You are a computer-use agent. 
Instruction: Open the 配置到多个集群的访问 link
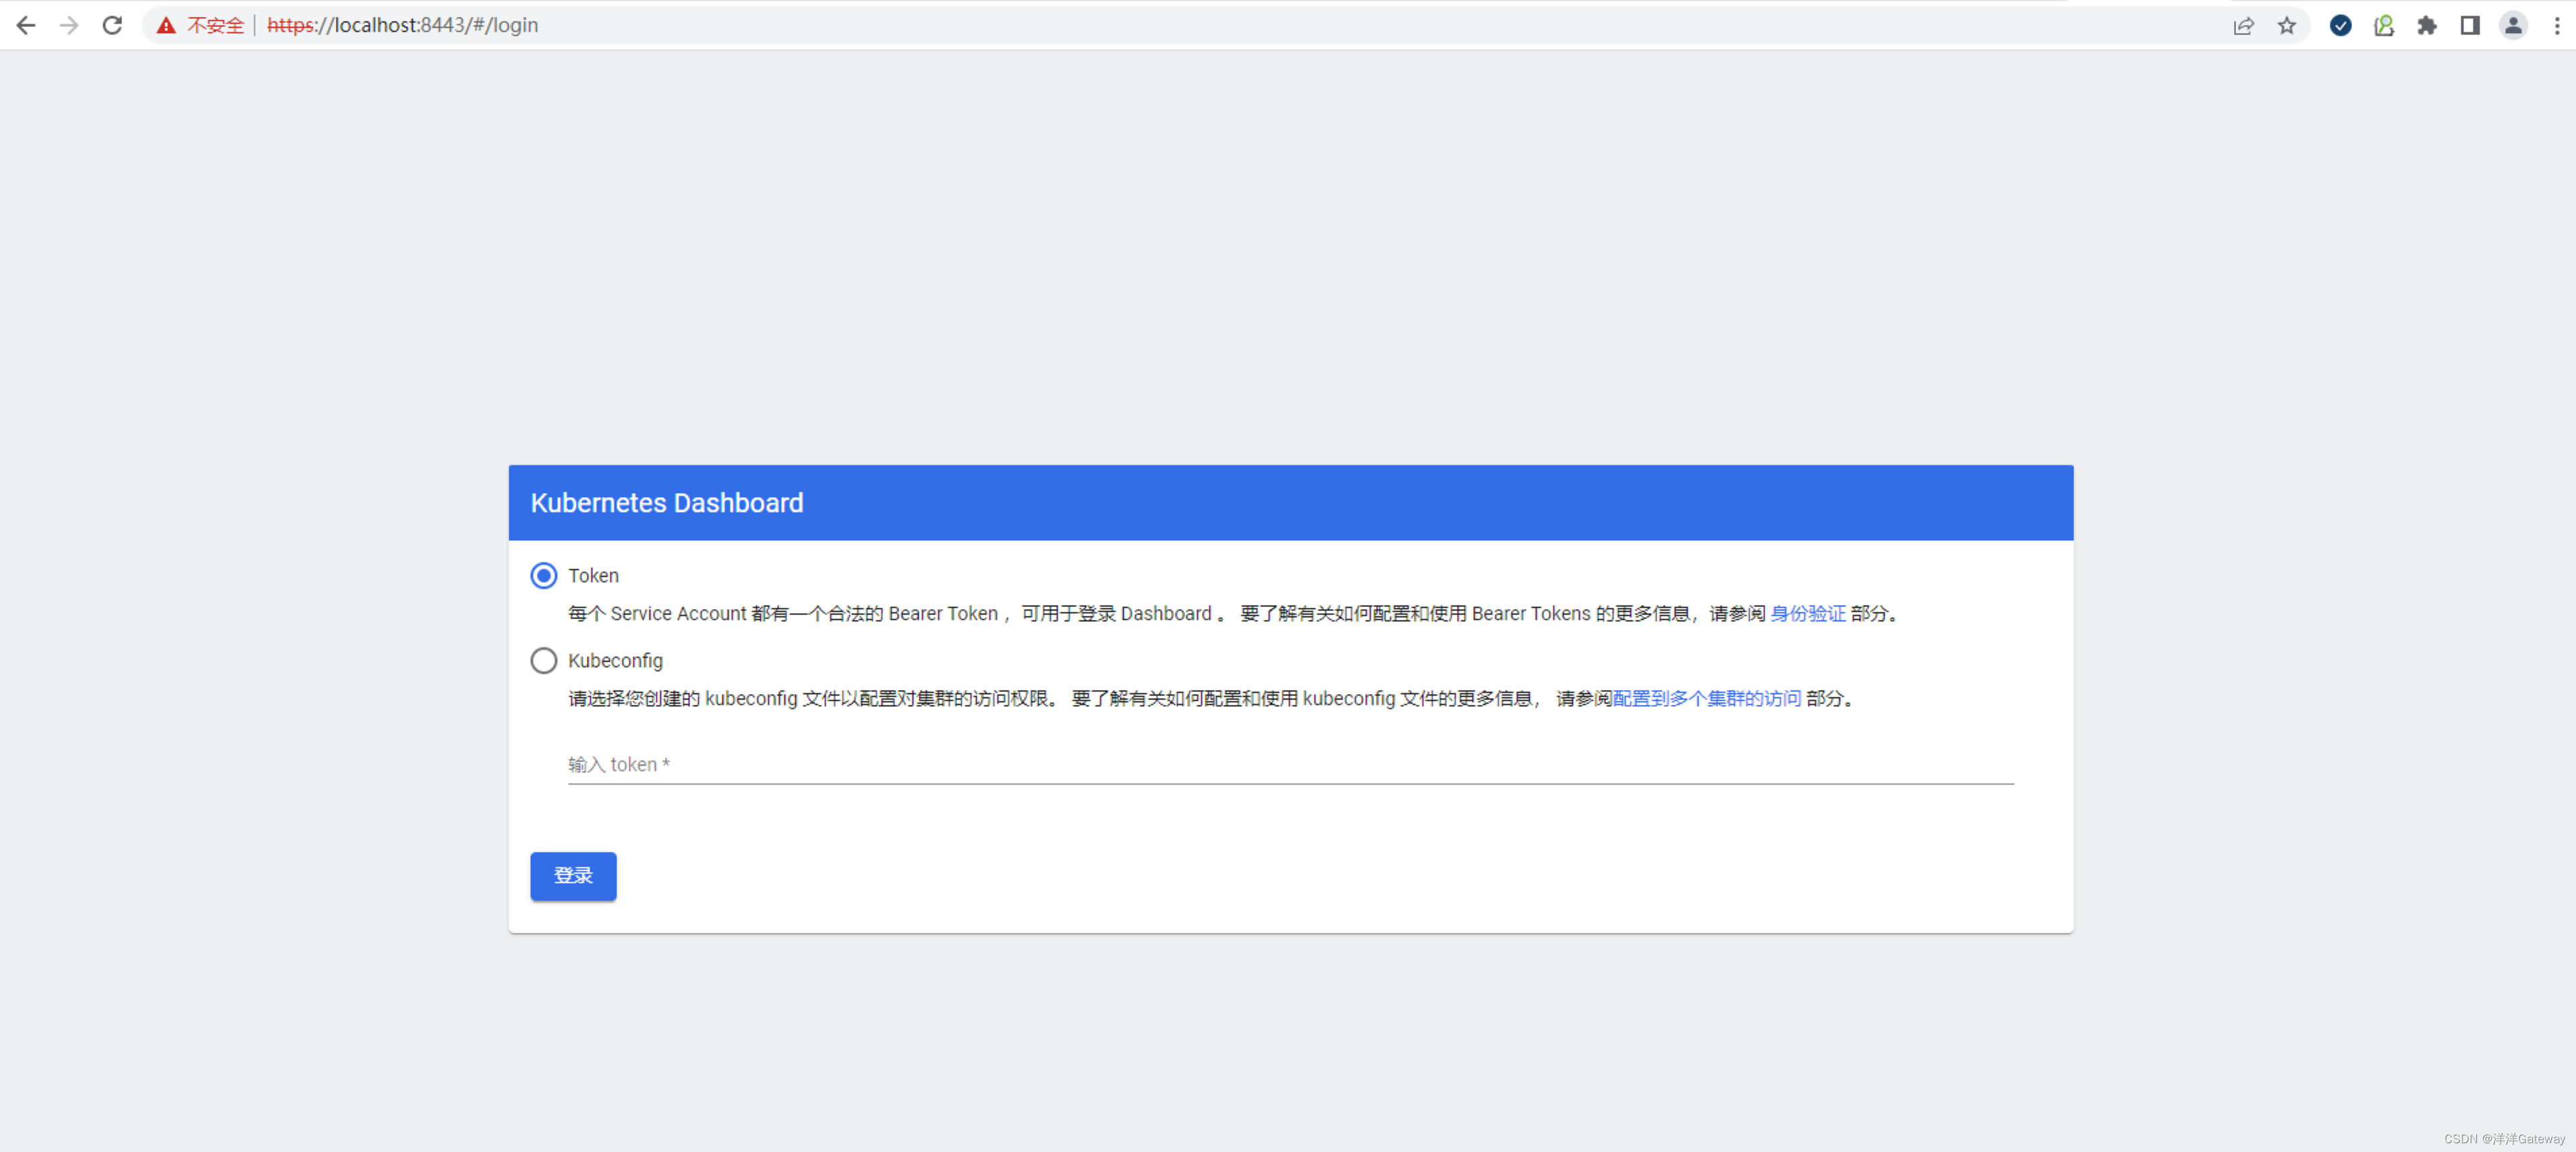click(1705, 699)
